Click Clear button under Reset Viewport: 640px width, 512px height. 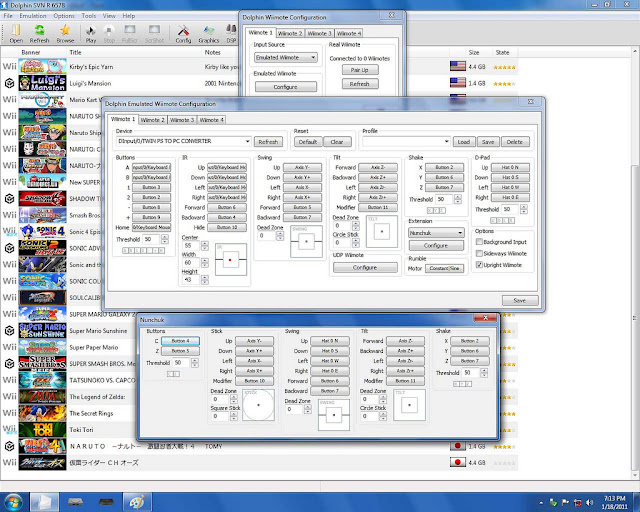pyautogui.click(x=337, y=142)
